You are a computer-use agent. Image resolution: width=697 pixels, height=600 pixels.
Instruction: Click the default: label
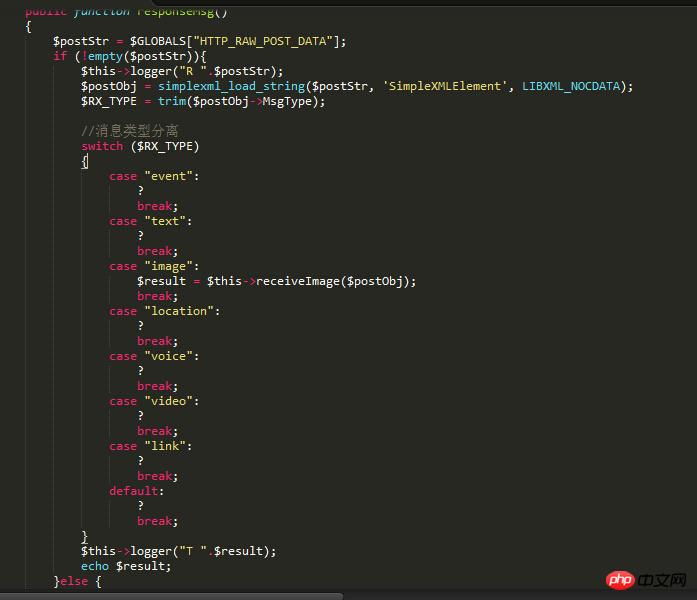[136, 491]
